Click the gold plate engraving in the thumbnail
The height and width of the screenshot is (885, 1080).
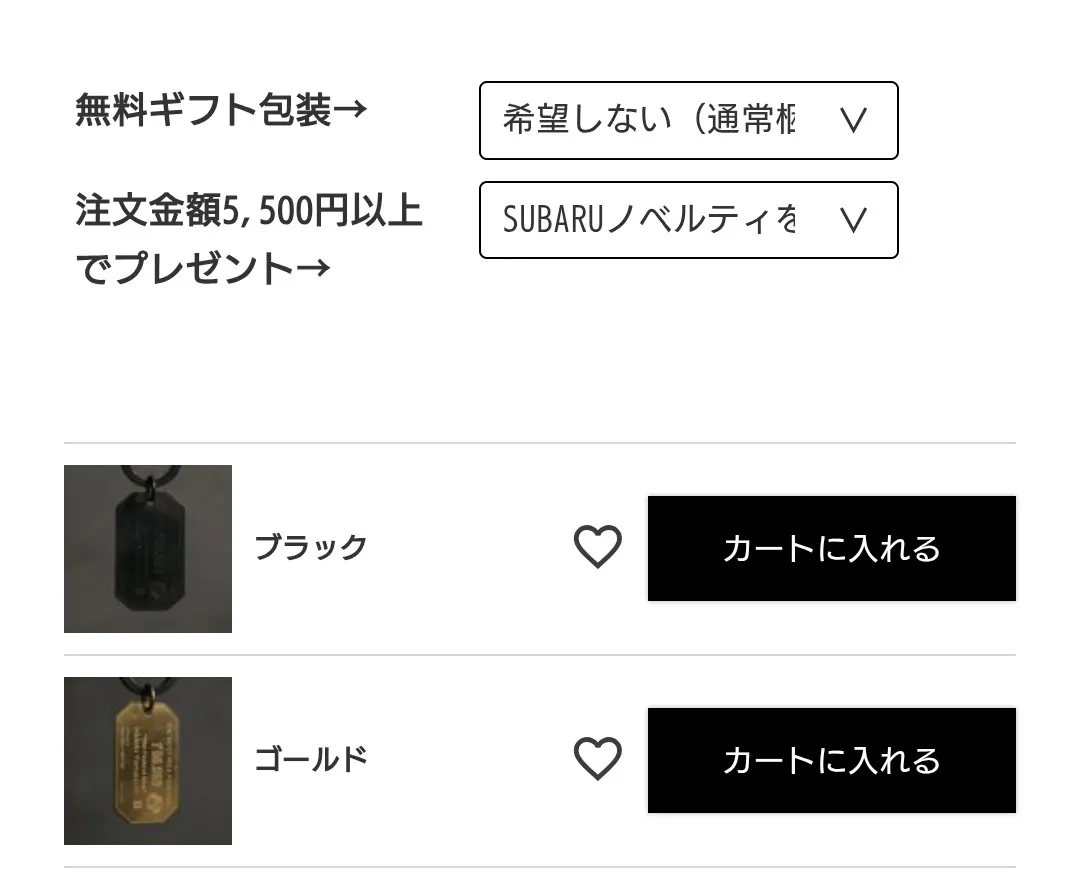tap(146, 753)
